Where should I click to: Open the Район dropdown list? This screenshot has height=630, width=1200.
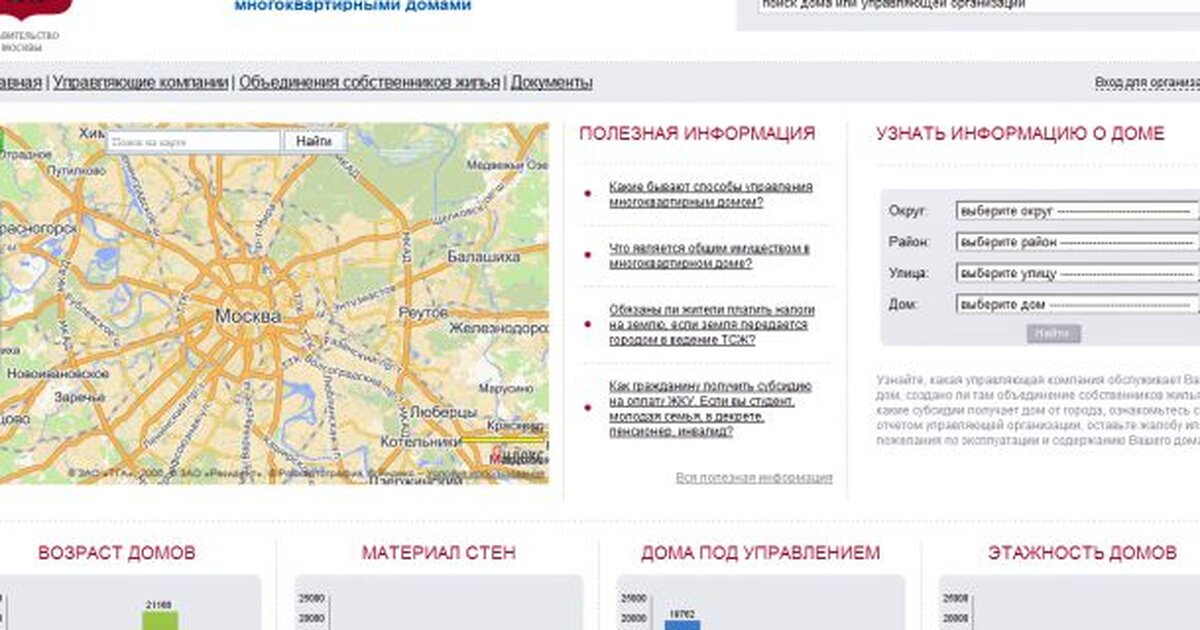point(1076,242)
